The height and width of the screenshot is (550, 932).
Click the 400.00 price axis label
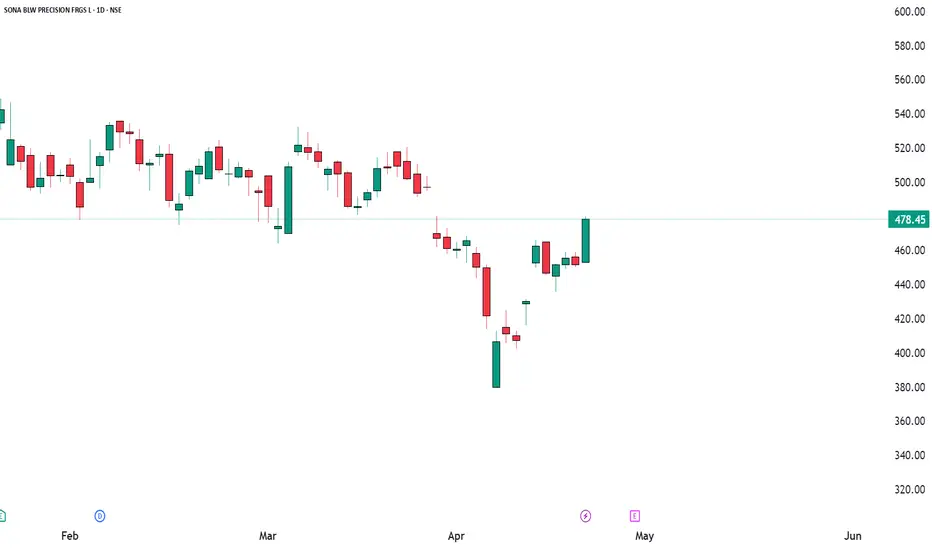(x=909, y=353)
